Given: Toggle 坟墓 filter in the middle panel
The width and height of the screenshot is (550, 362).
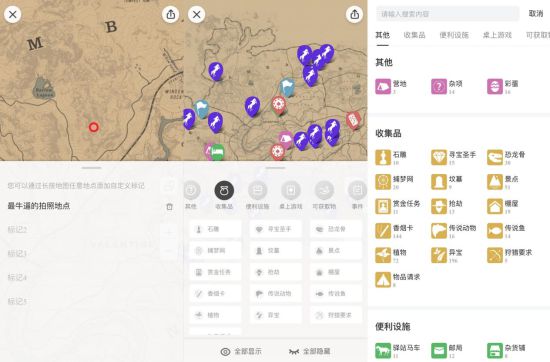Looking at the screenshot, I should pos(275,251).
